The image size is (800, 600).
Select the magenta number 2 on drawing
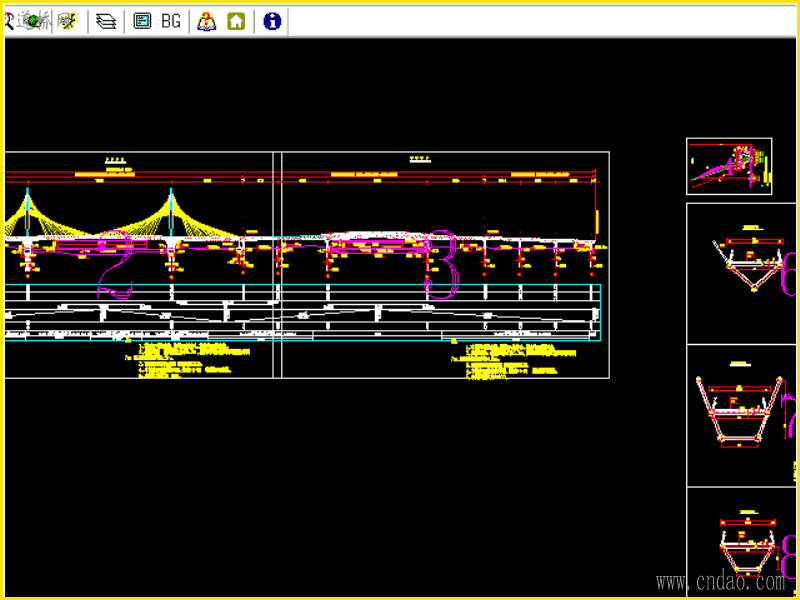click(x=115, y=264)
